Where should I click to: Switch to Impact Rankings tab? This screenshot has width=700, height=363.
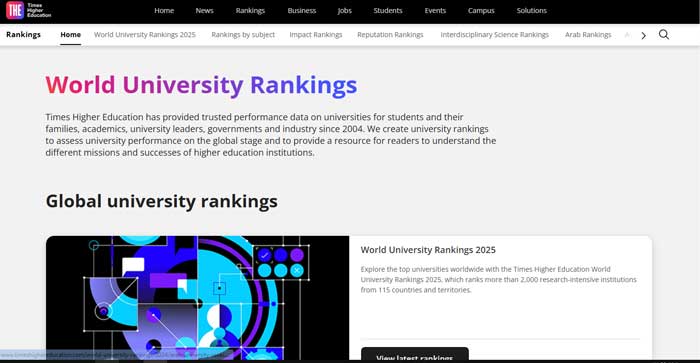tap(316, 34)
